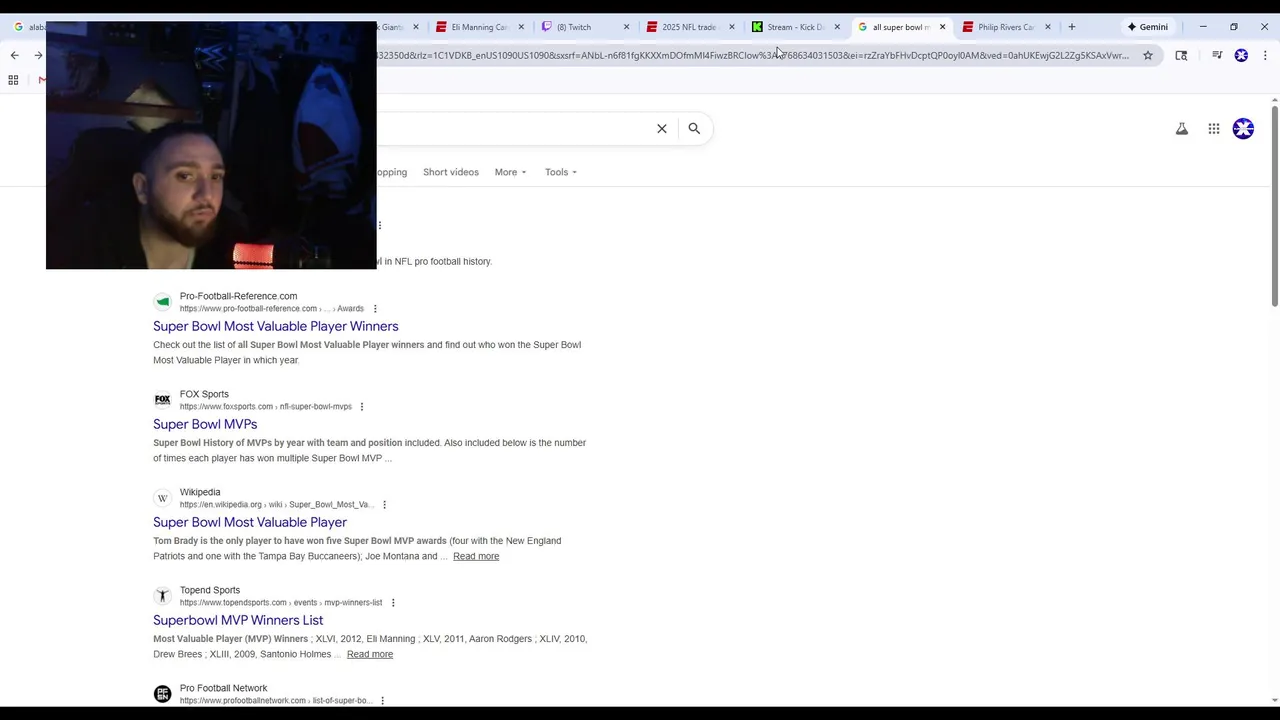1280x720 pixels.
Task: Open more options for the FOX Sports result
Action: 362,407
